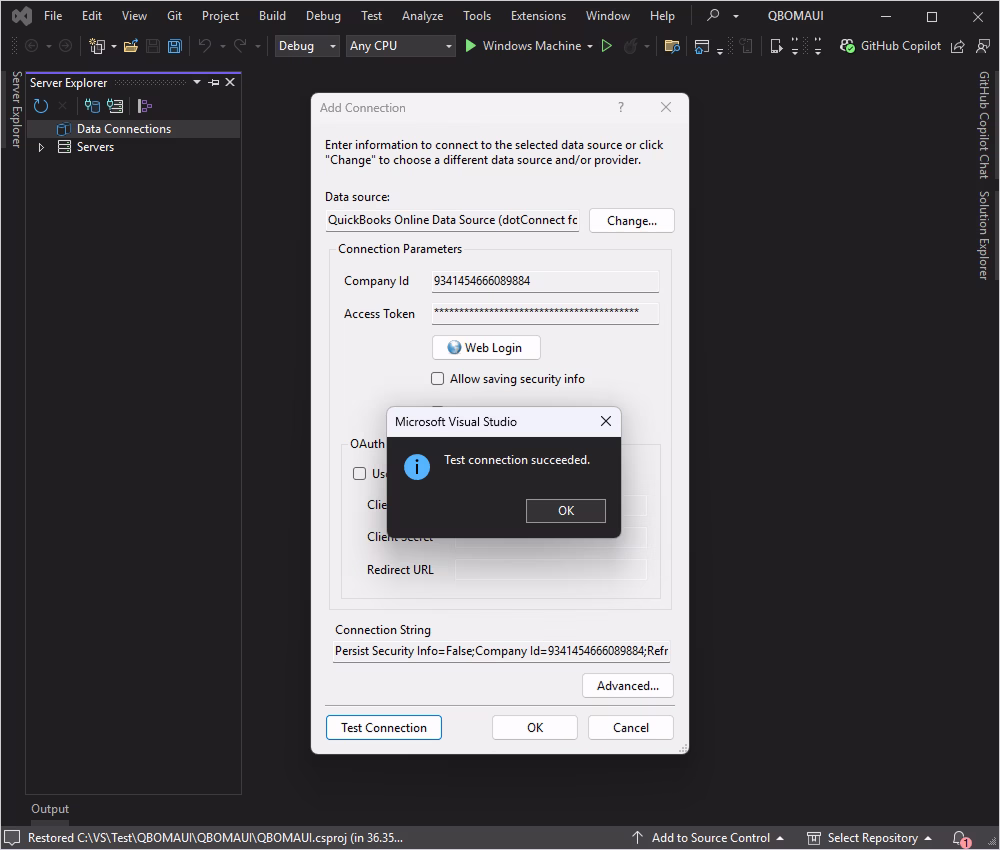This screenshot has width=1000, height=850.
Task: Click the Visual Studio logo icon
Action: (x=22, y=16)
